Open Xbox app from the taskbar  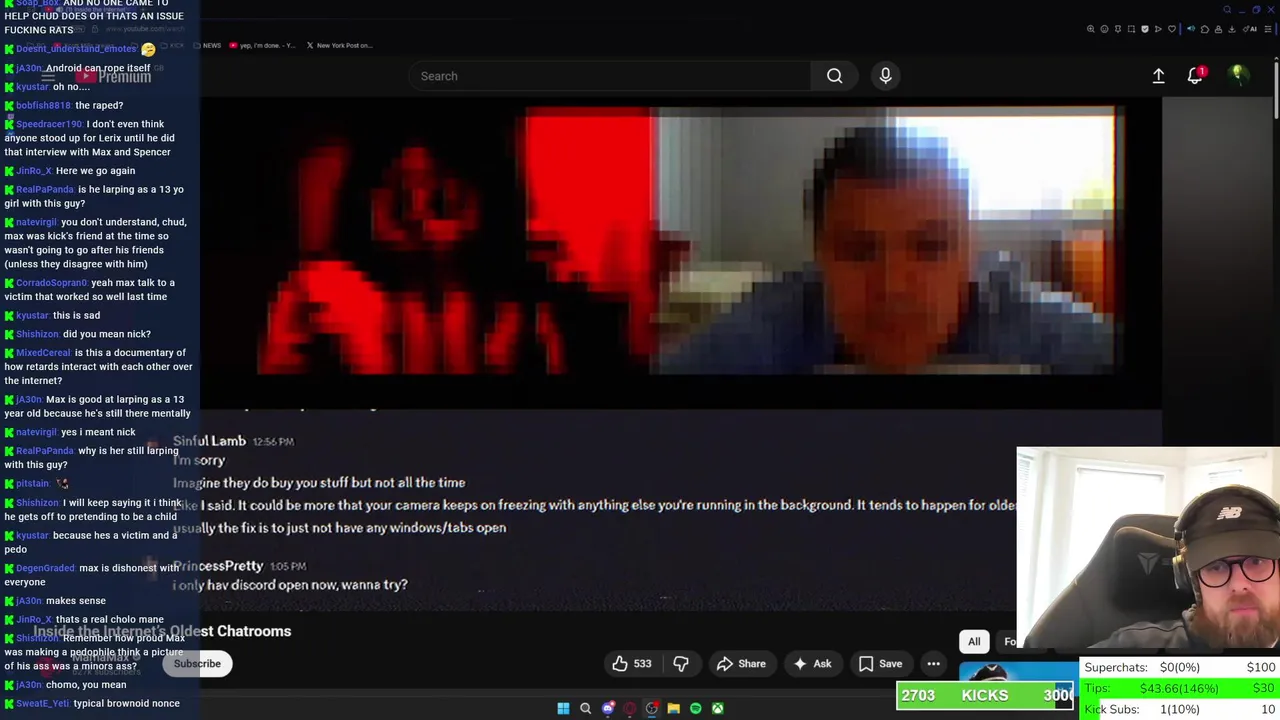click(717, 709)
